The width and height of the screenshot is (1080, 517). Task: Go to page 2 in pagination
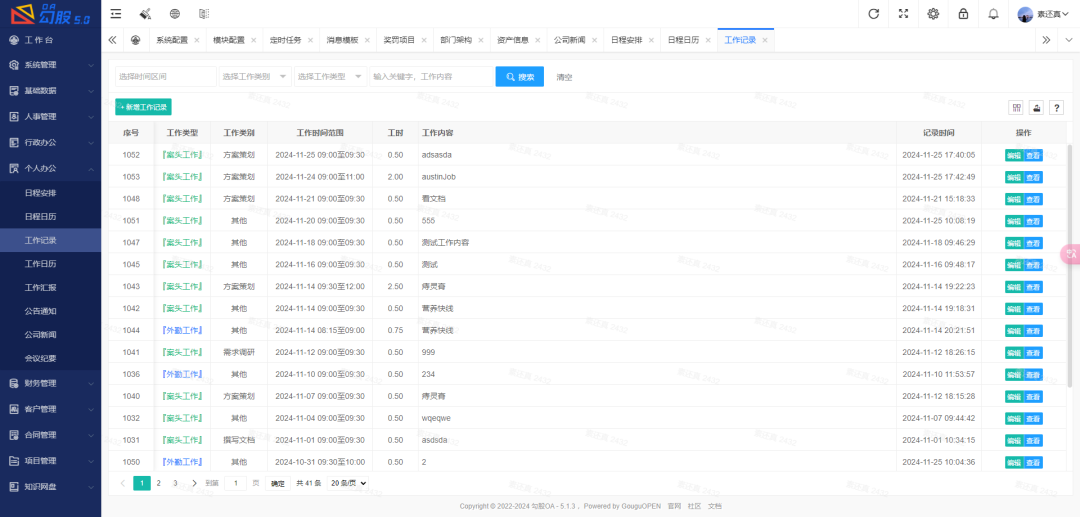pos(158,483)
